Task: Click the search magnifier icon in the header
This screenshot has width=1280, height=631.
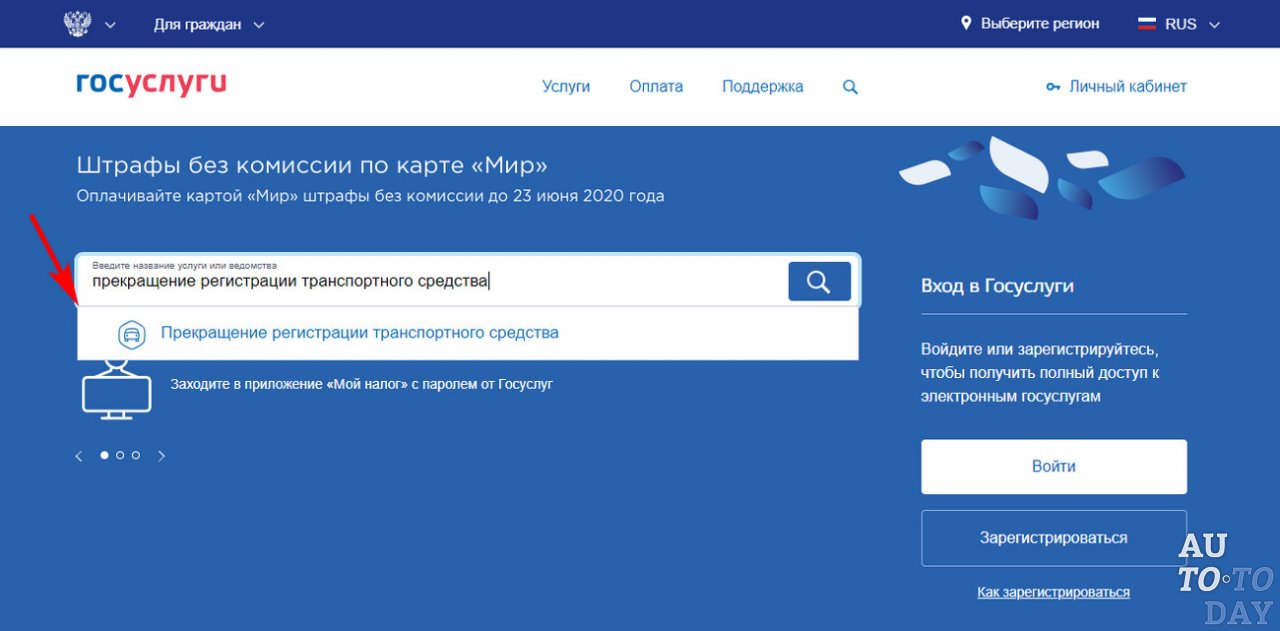Action: coord(849,86)
